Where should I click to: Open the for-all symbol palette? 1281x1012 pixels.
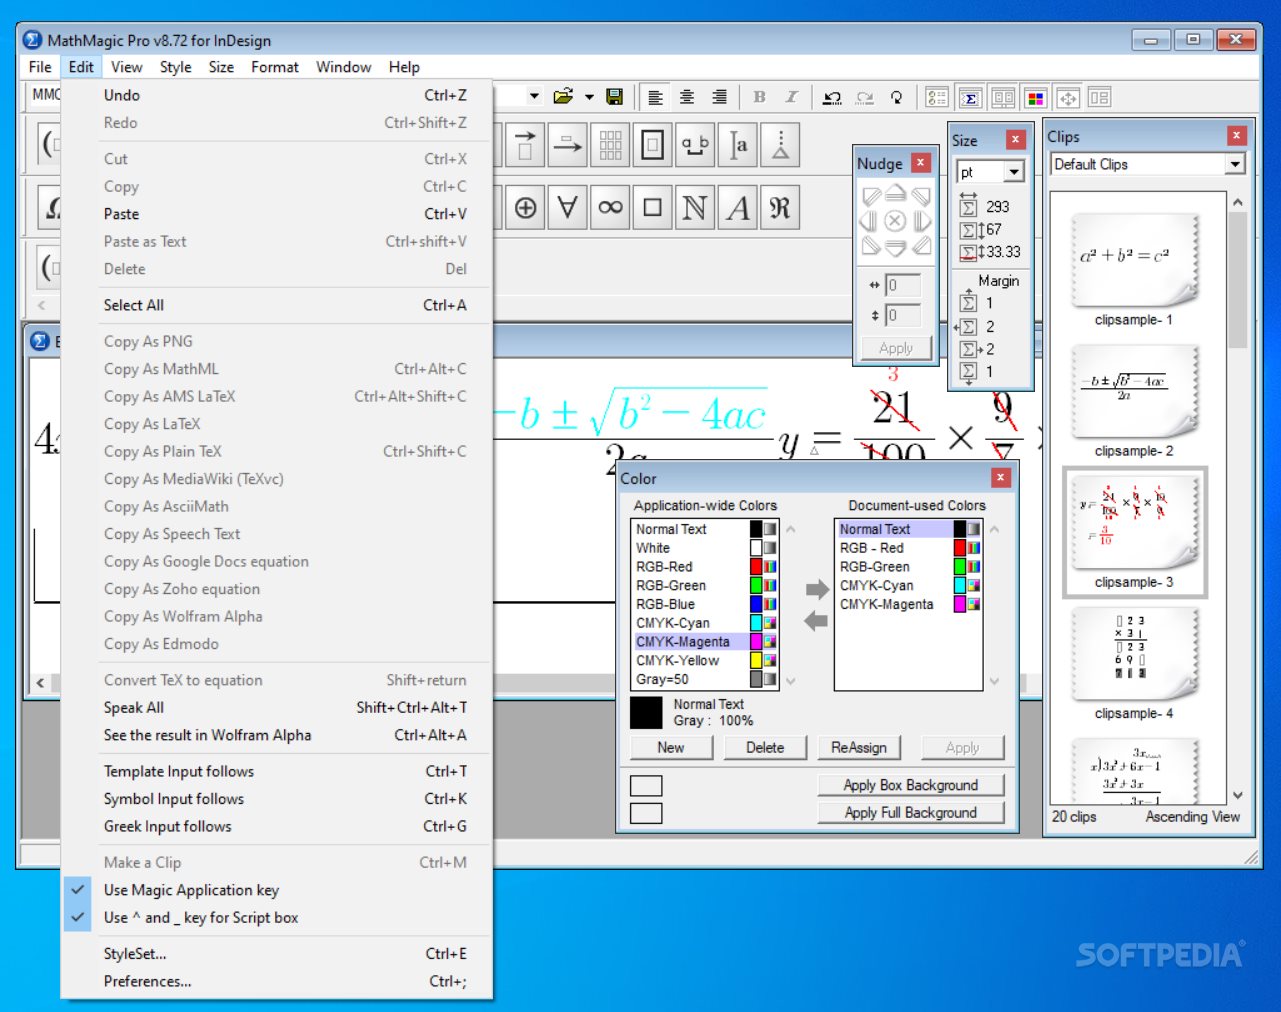(x=568, y=207)
